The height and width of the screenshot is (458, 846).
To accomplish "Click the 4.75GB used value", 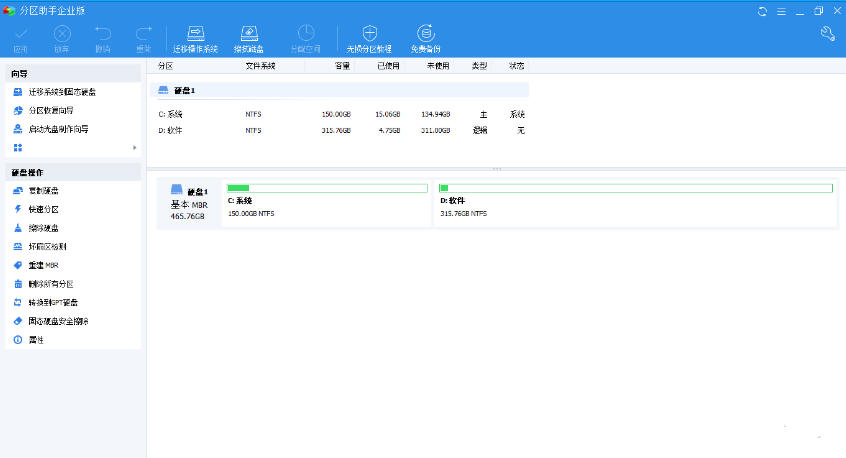I will tap(390, 131).
